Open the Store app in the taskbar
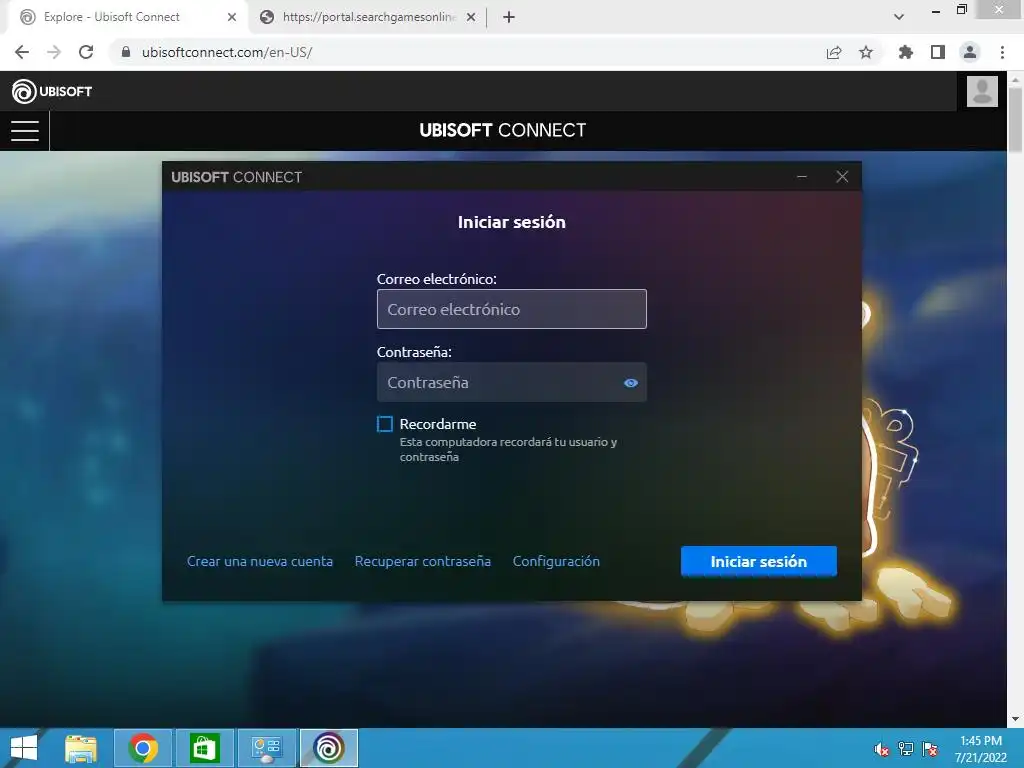This screenshot has height=768, width=1024. pos(204,748)
